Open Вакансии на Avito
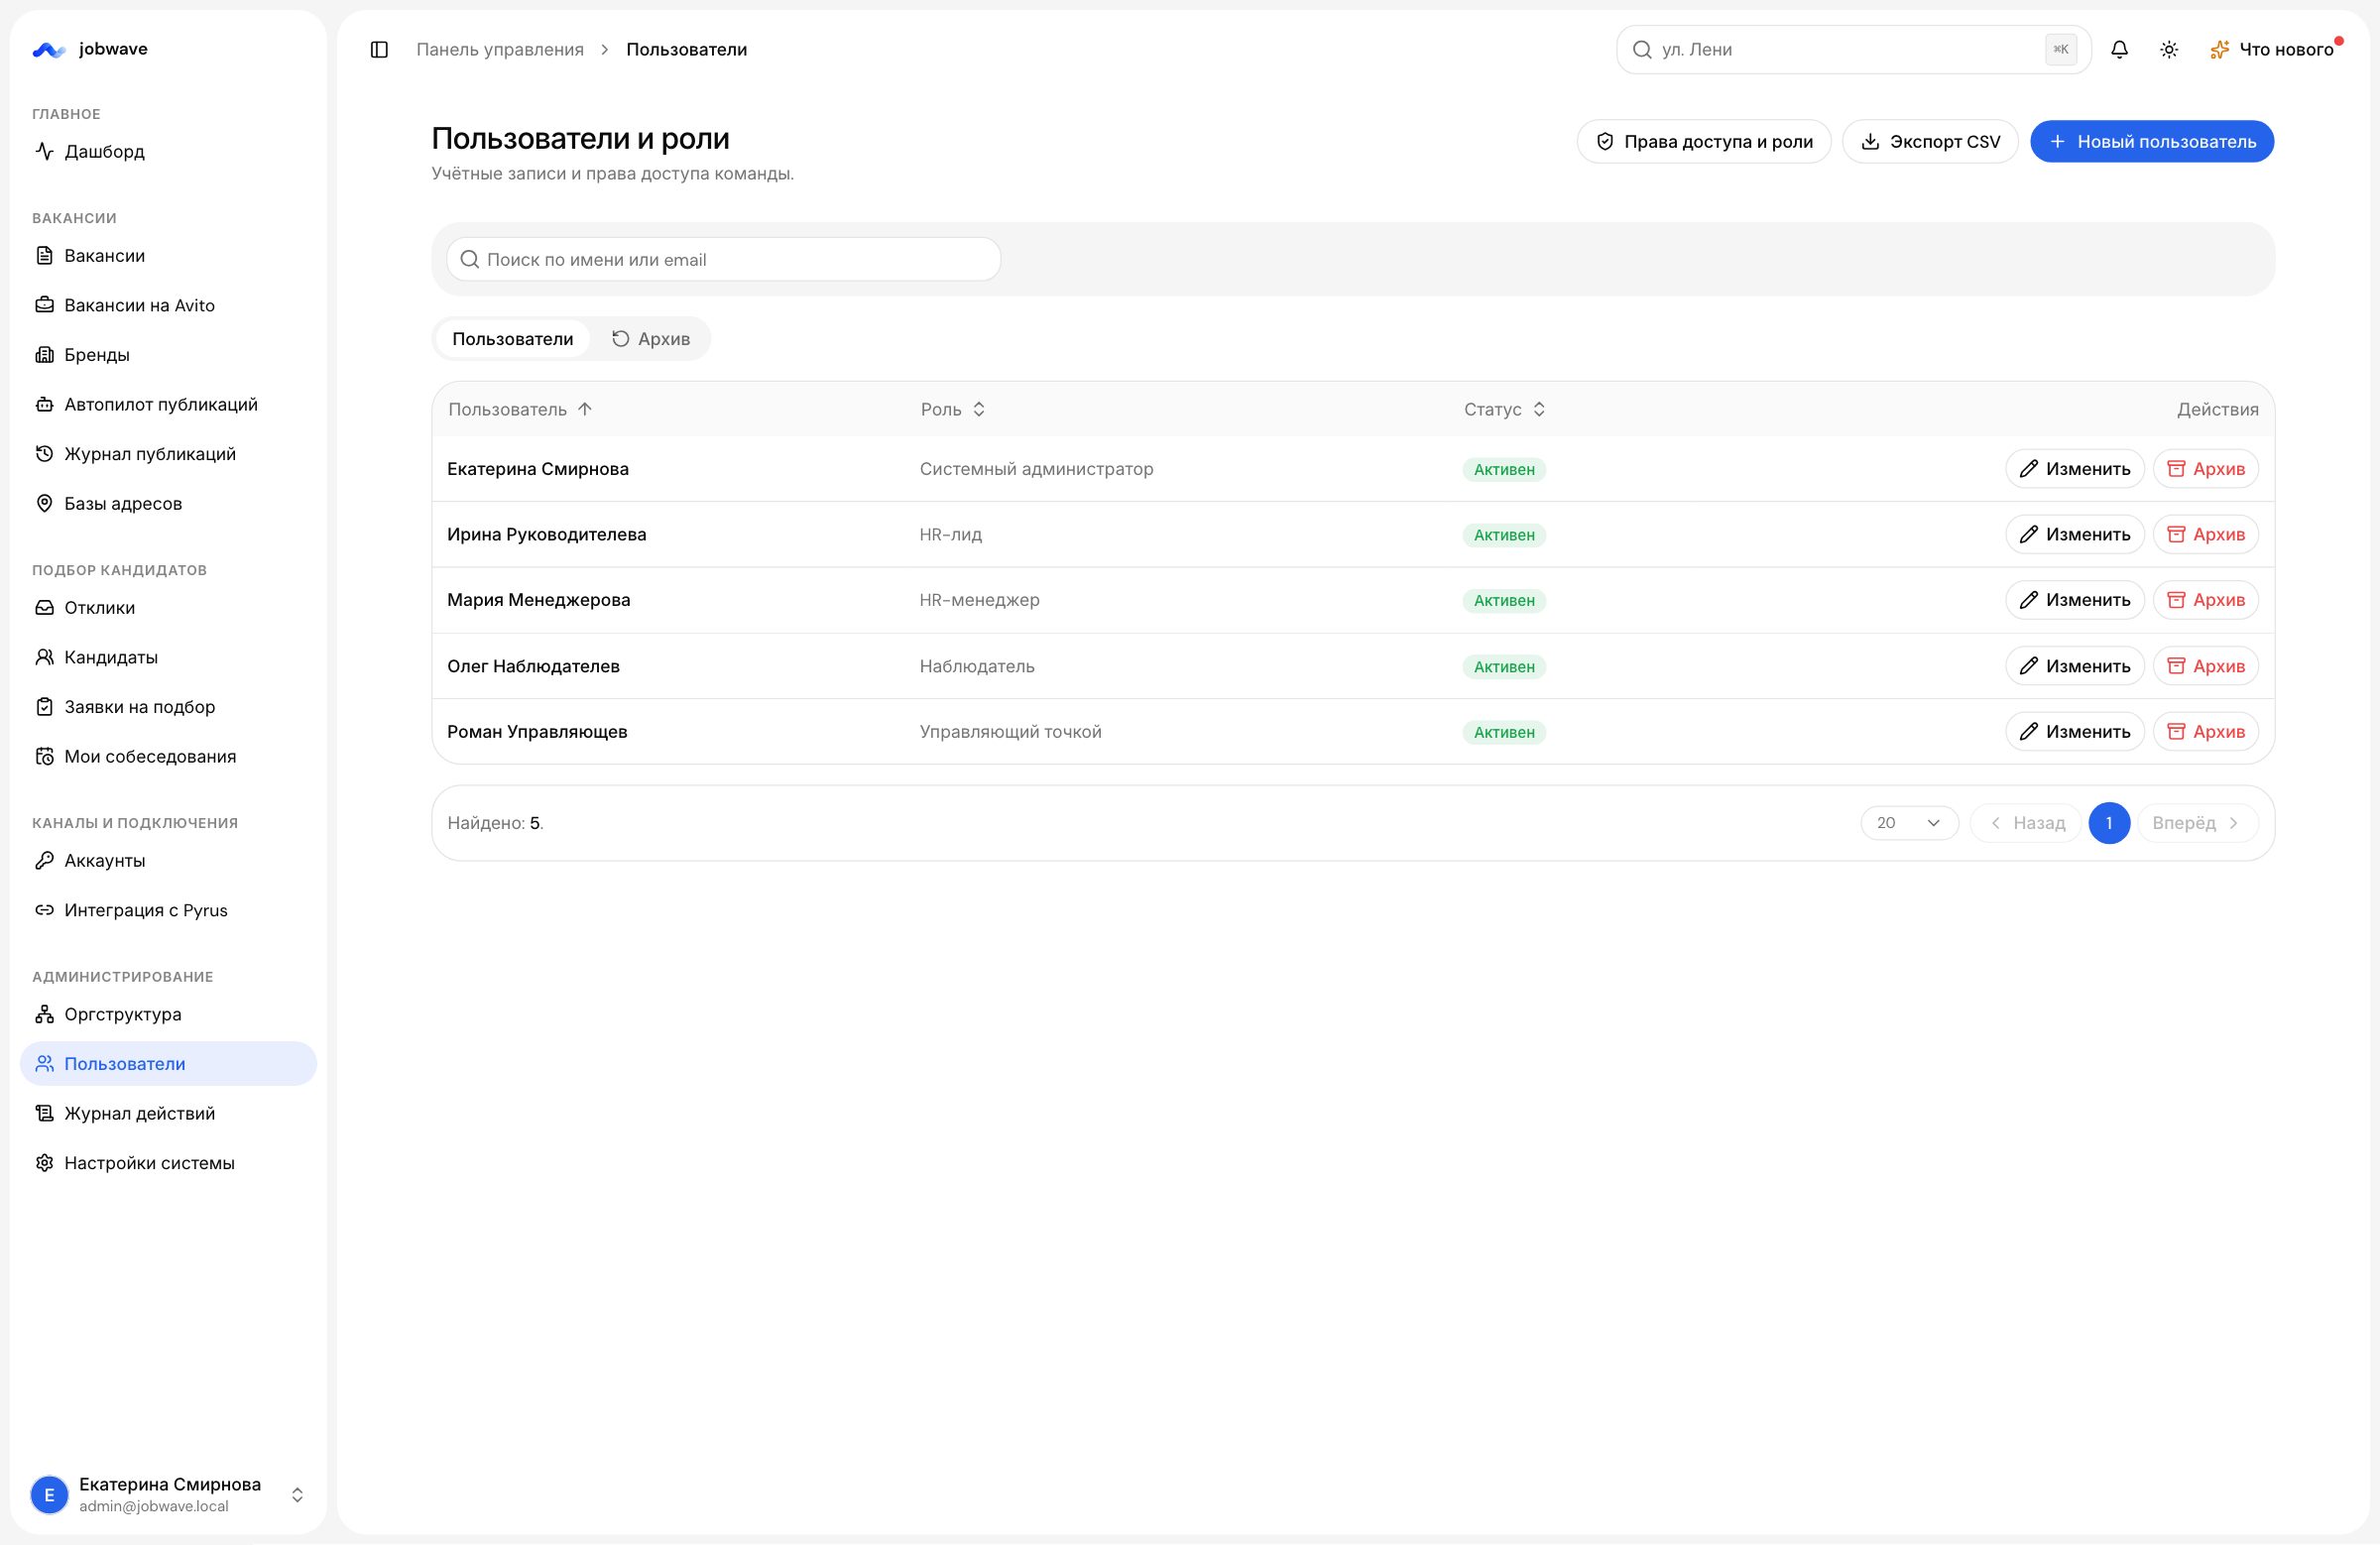 pos(168,305)
